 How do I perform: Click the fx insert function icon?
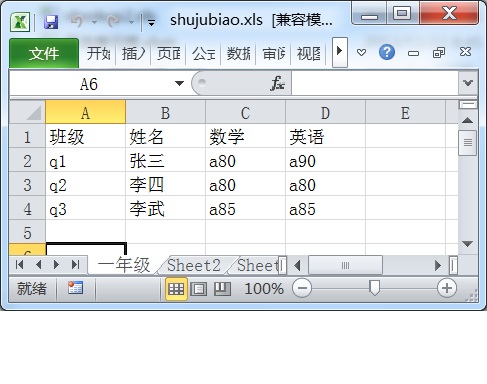277,83
